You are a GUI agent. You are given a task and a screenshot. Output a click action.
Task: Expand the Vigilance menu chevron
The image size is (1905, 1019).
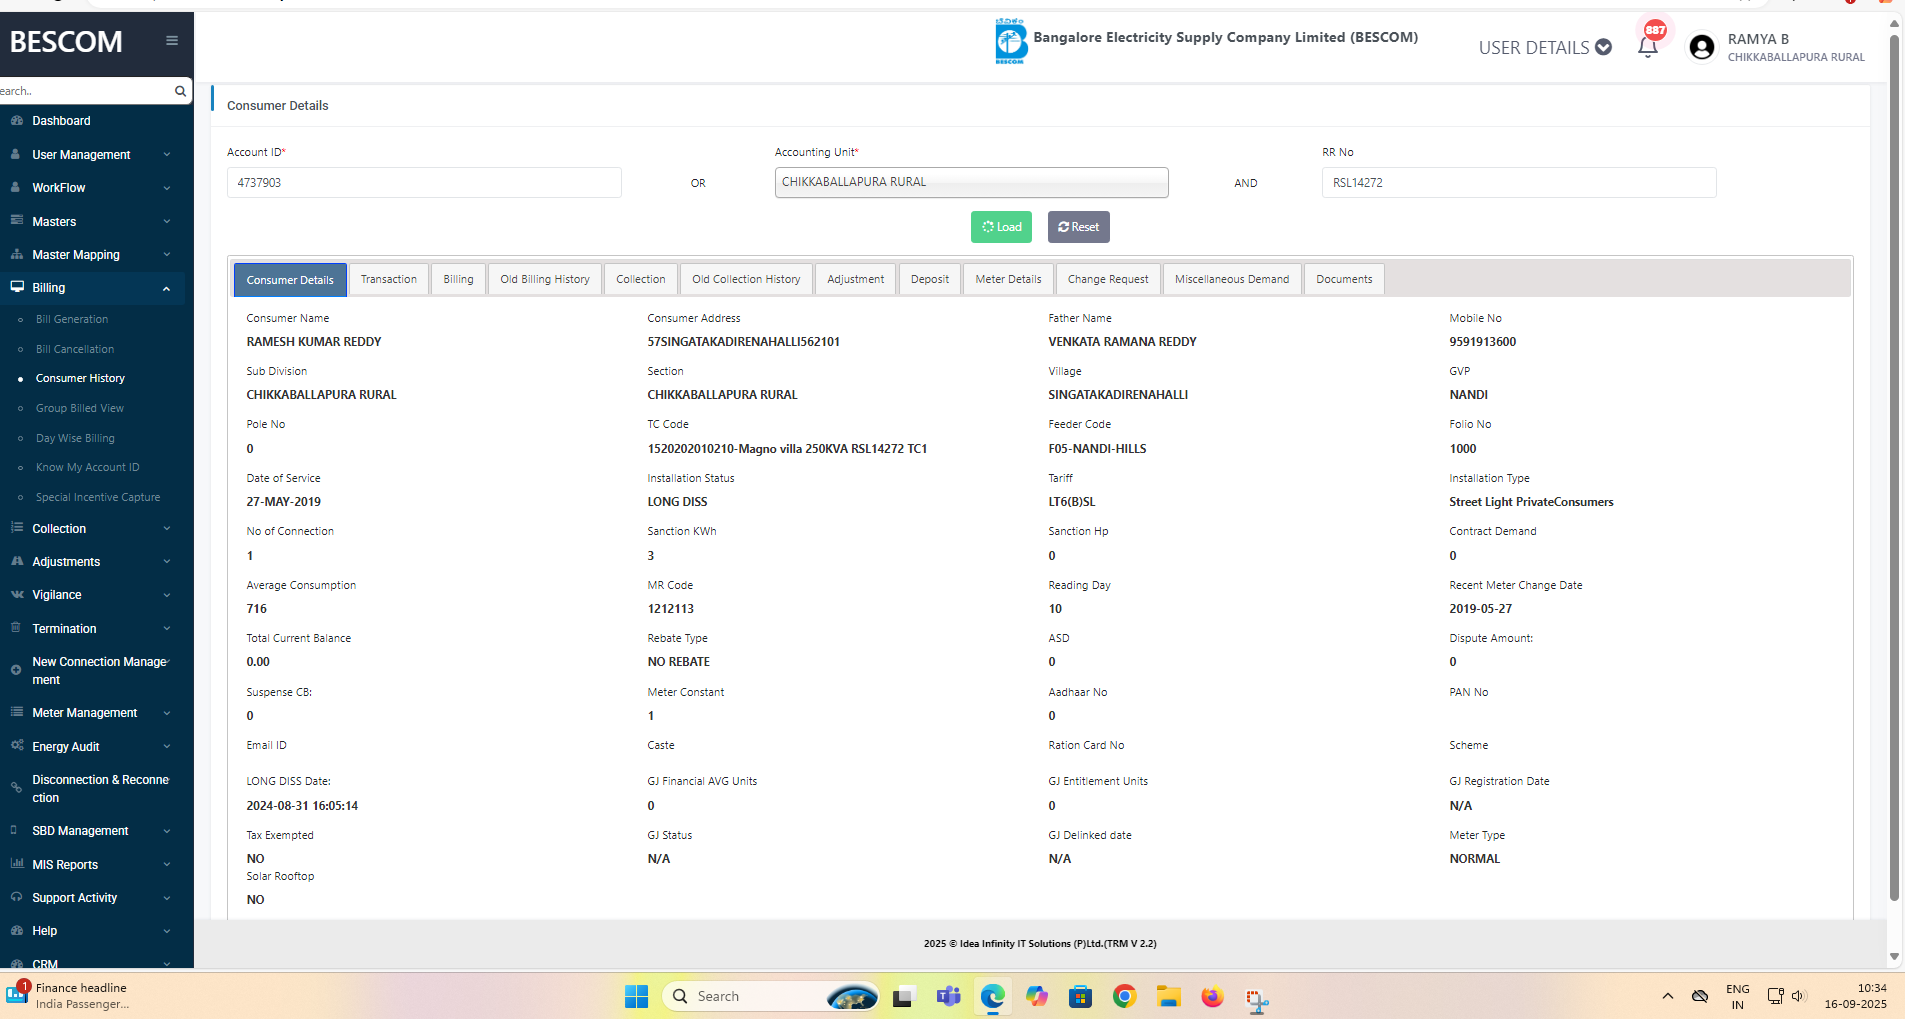[x=167, y=595]
